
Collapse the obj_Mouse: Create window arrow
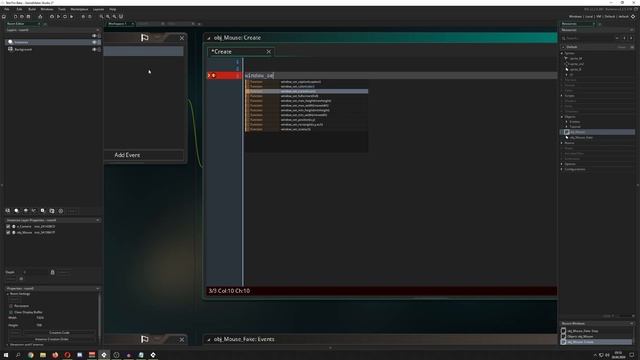pyautogui.click(x=209, y=38)
